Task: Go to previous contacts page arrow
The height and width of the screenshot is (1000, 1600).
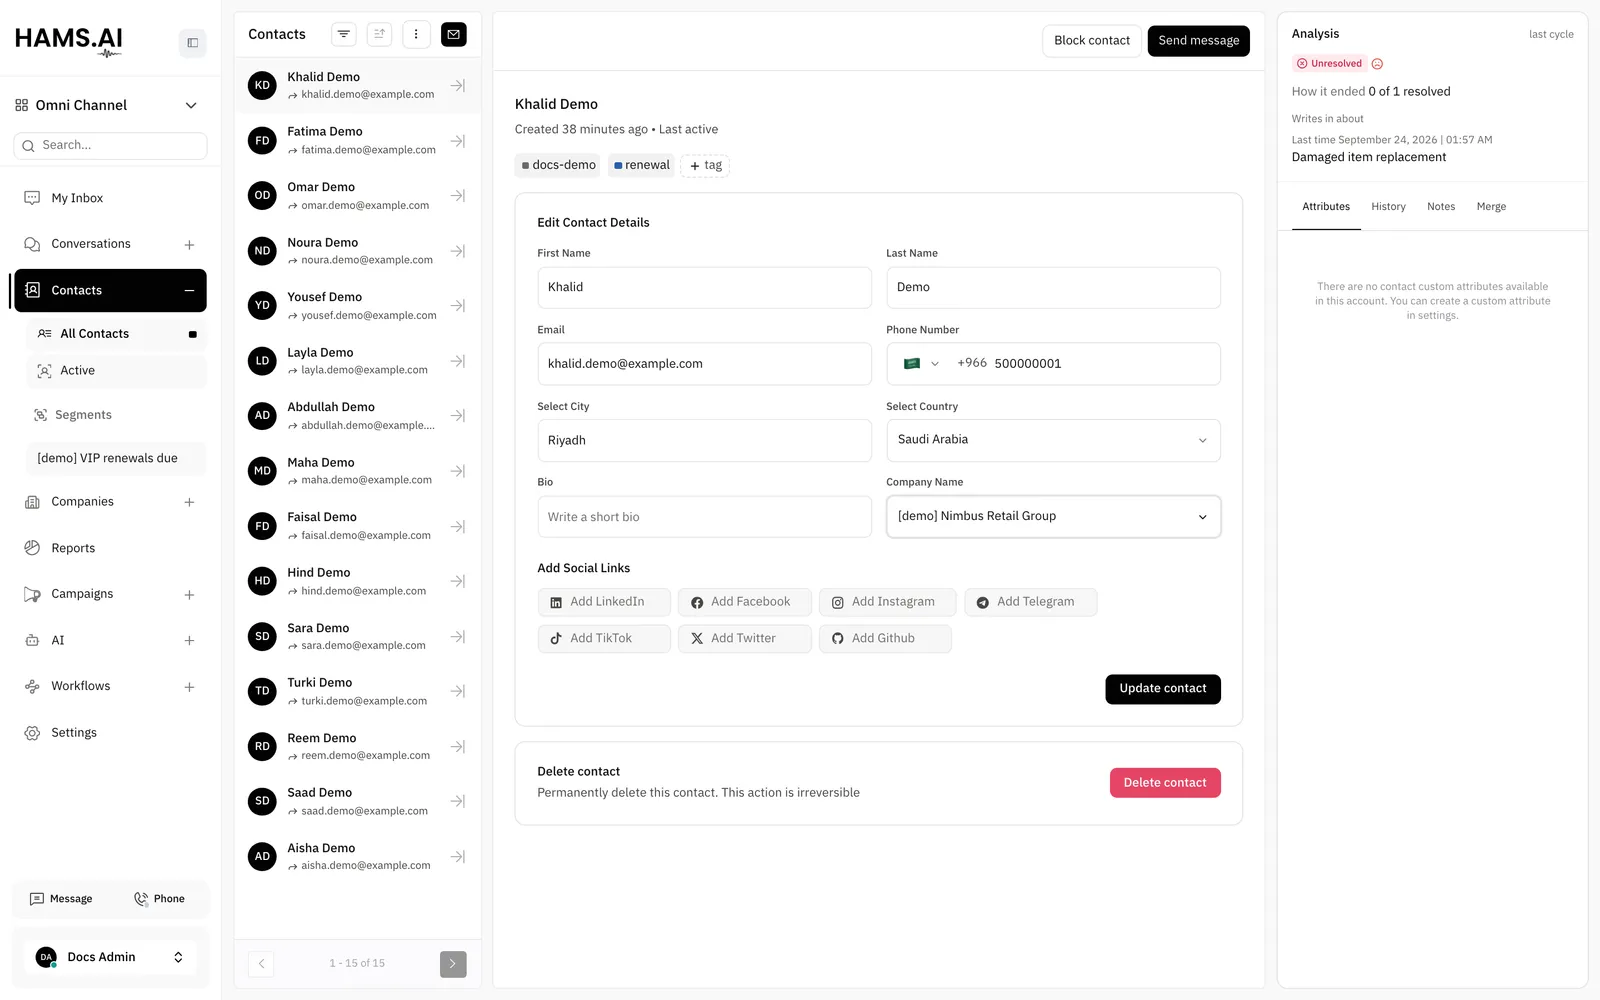Action: [261, 964]
